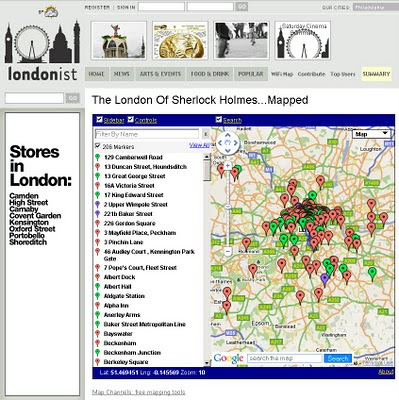Click the green marker icon beside 129 Camberwell Road
This screenshot has width=399, height=400.
(98, 157)
